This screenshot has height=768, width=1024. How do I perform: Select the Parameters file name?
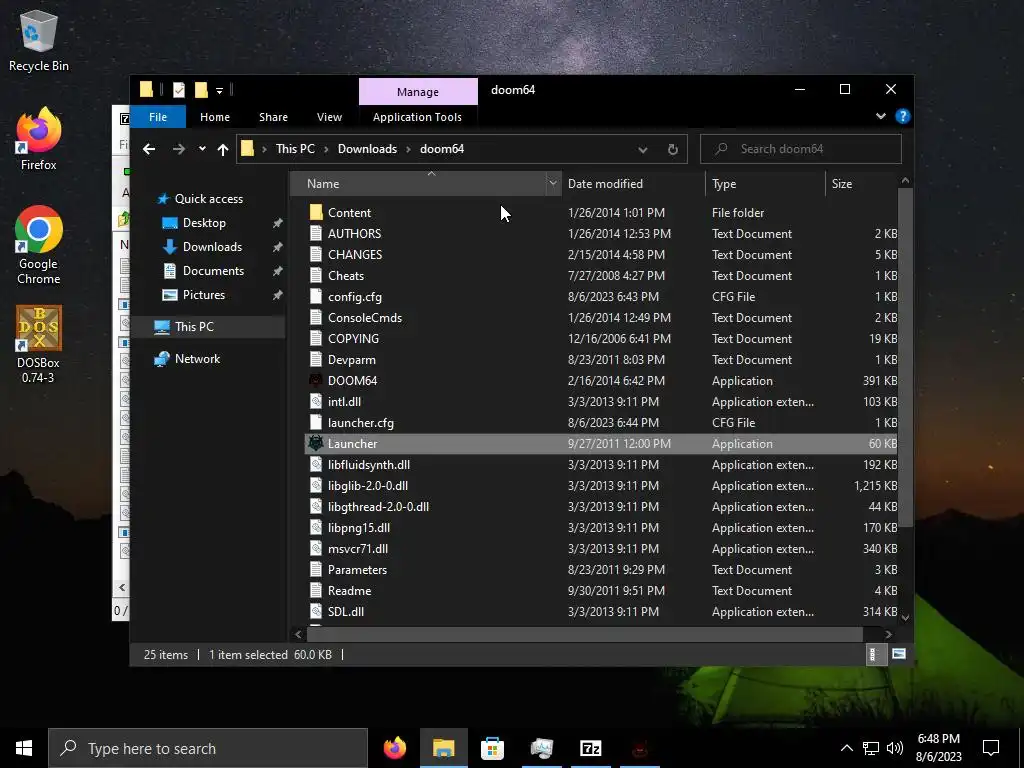pyautogui.click(x=357, y=569)
